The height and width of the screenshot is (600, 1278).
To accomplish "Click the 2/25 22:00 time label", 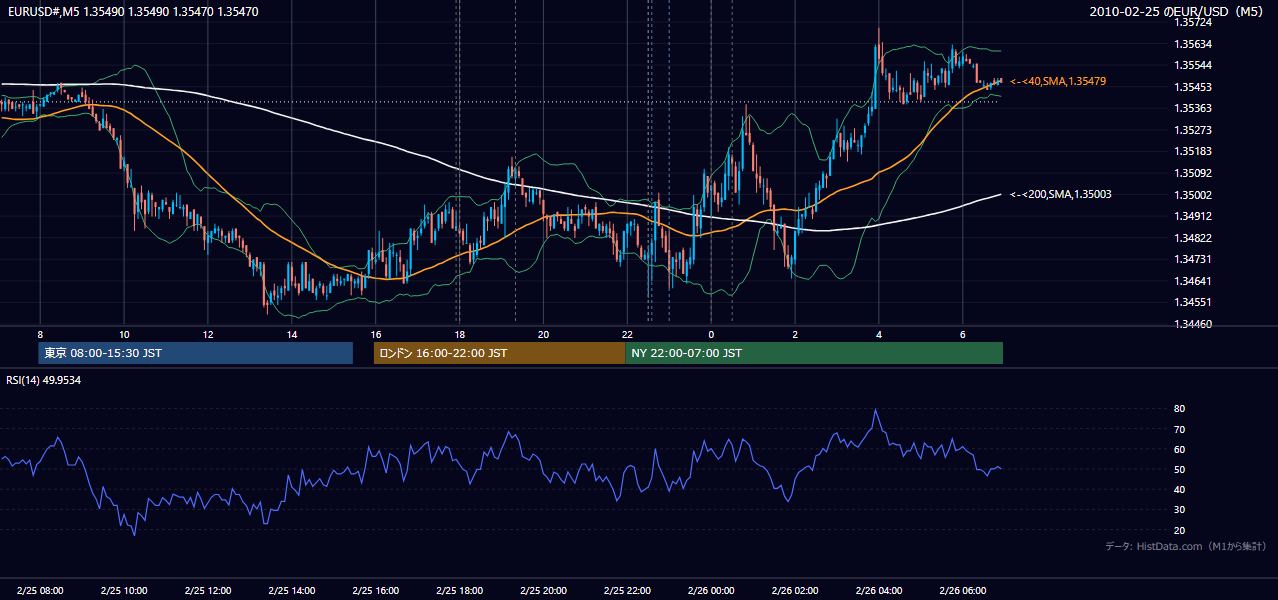I will click(627, 591).
